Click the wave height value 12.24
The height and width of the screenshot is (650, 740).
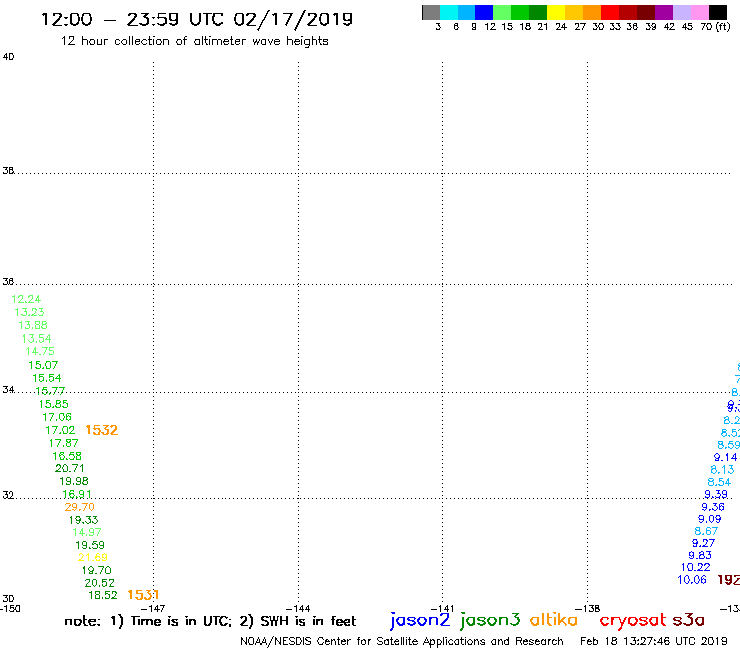click(x=26, y=299)
